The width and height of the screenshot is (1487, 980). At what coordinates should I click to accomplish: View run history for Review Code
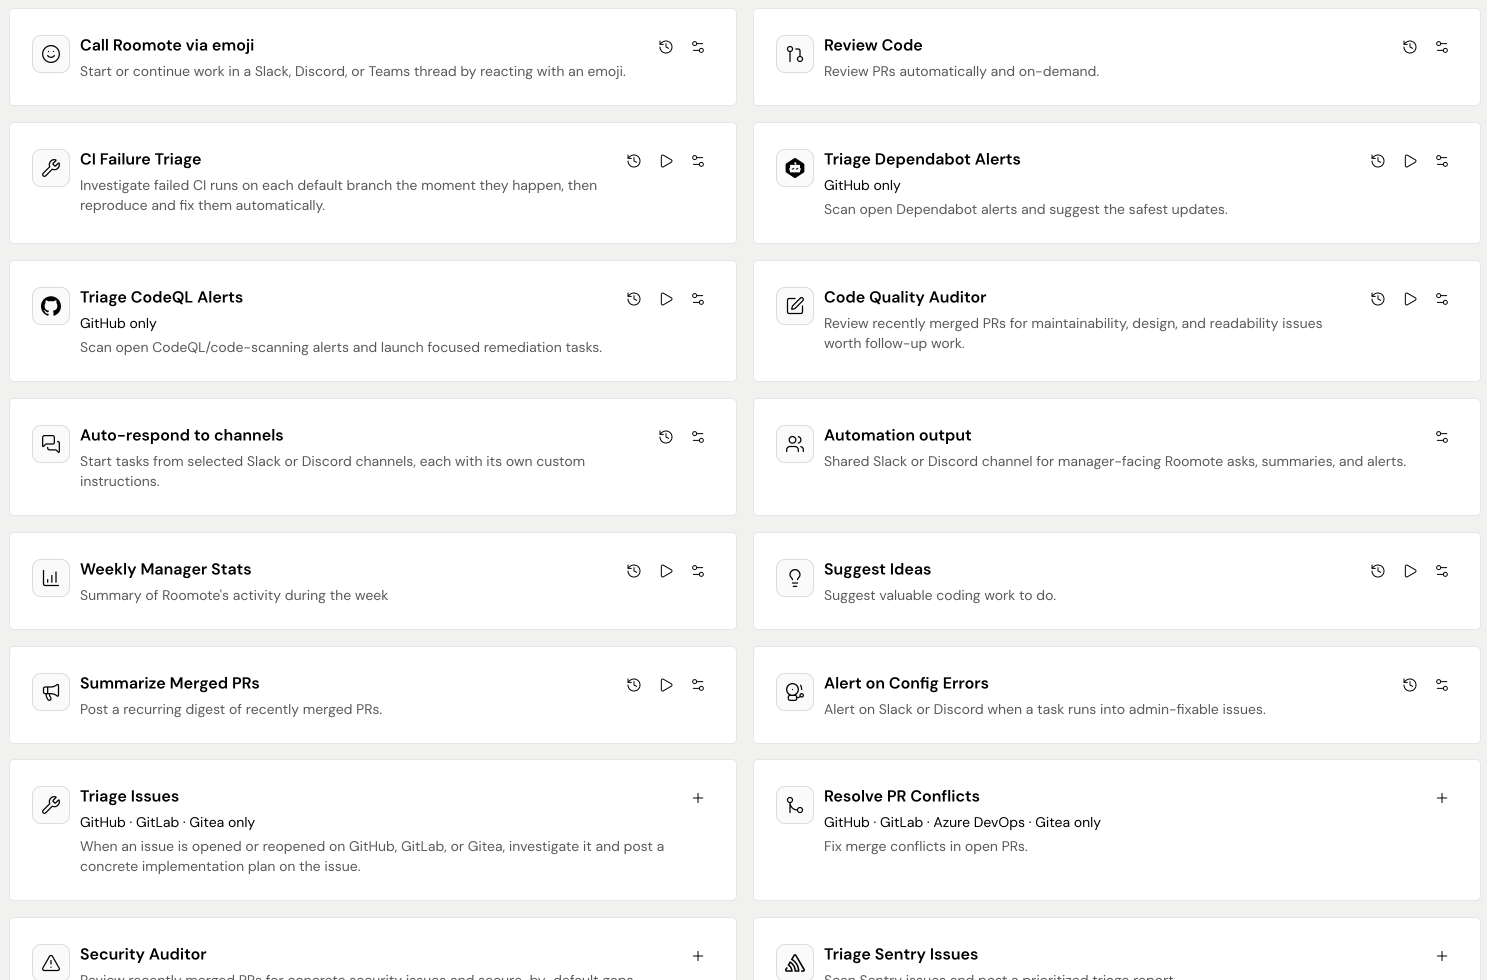click(x=1410, y=47)
